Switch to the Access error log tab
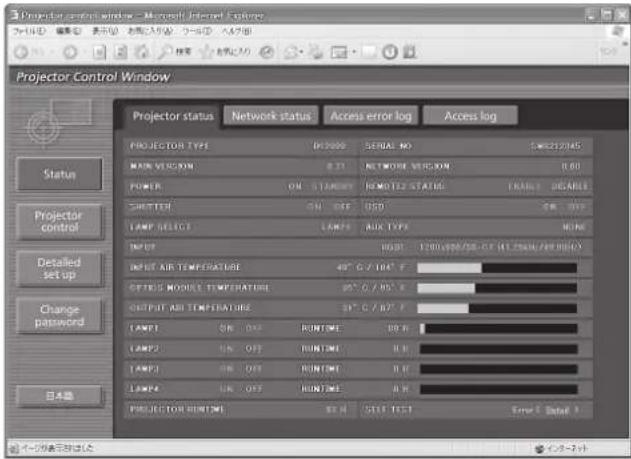Screen dimensions: 631x459 pyautogui.click(x=371, y=116)
